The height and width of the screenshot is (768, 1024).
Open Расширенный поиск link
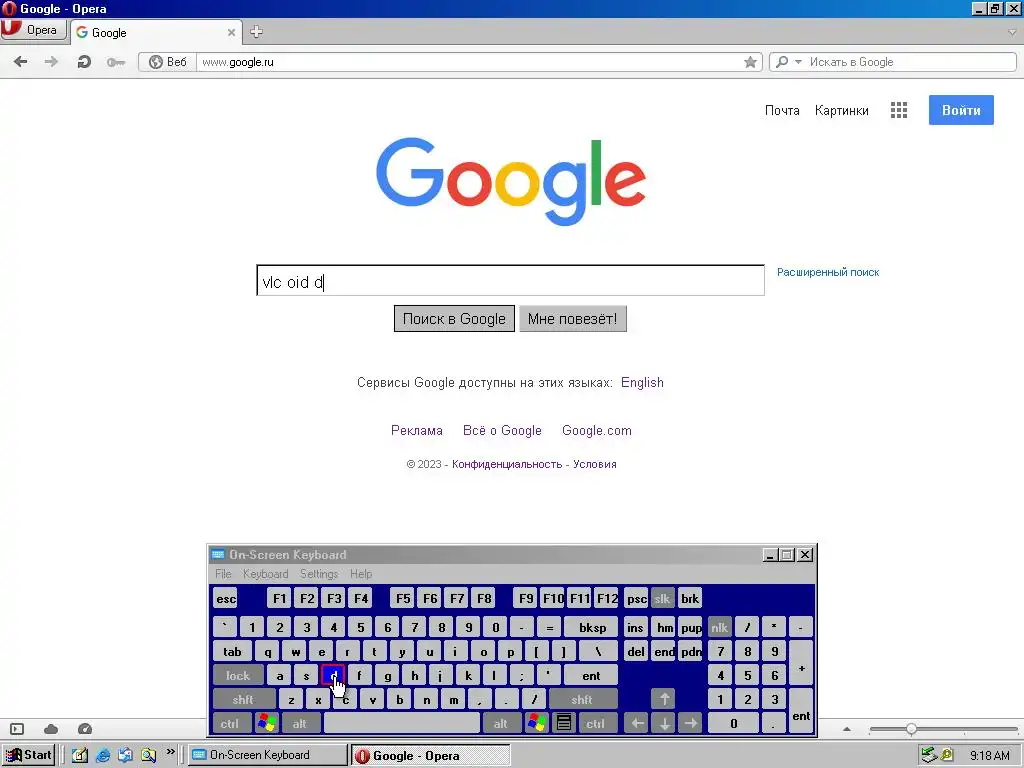tap(827, 272)
